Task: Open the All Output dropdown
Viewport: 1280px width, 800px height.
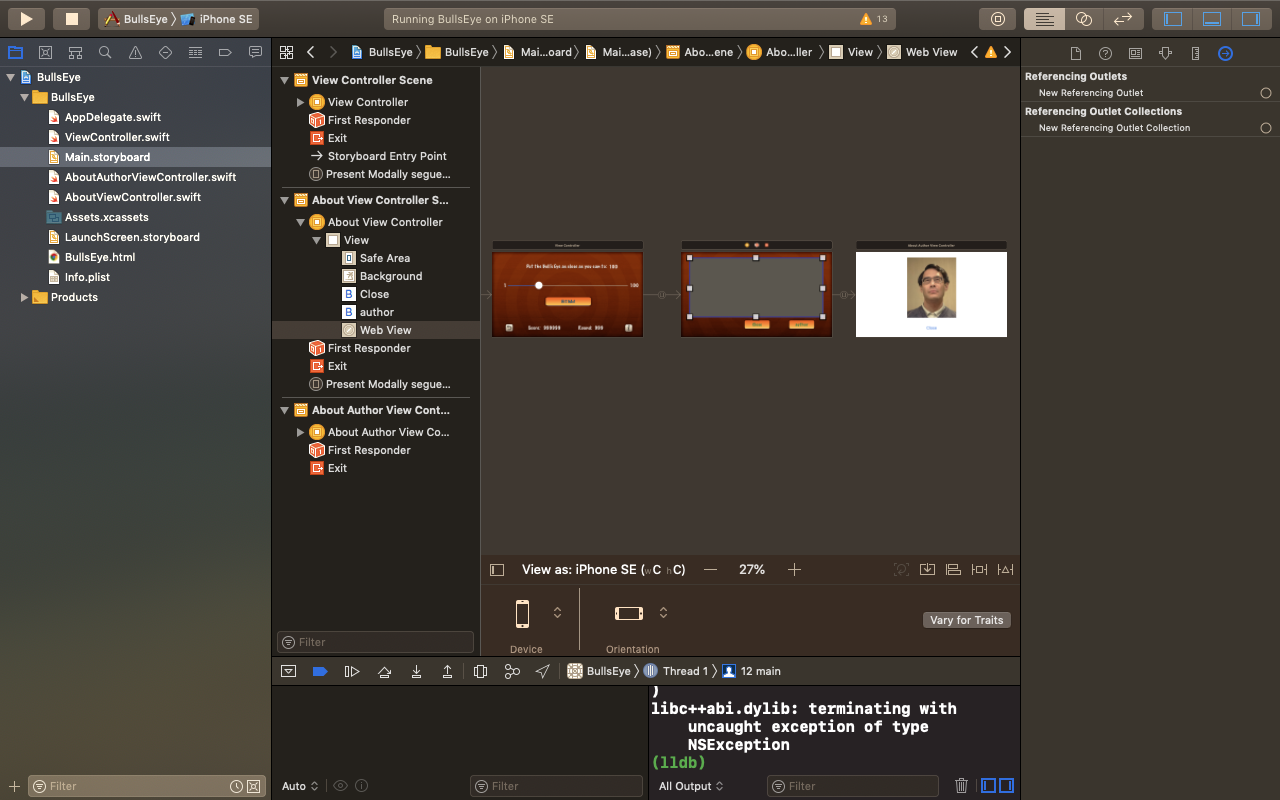Action: (x=691, y=786)
